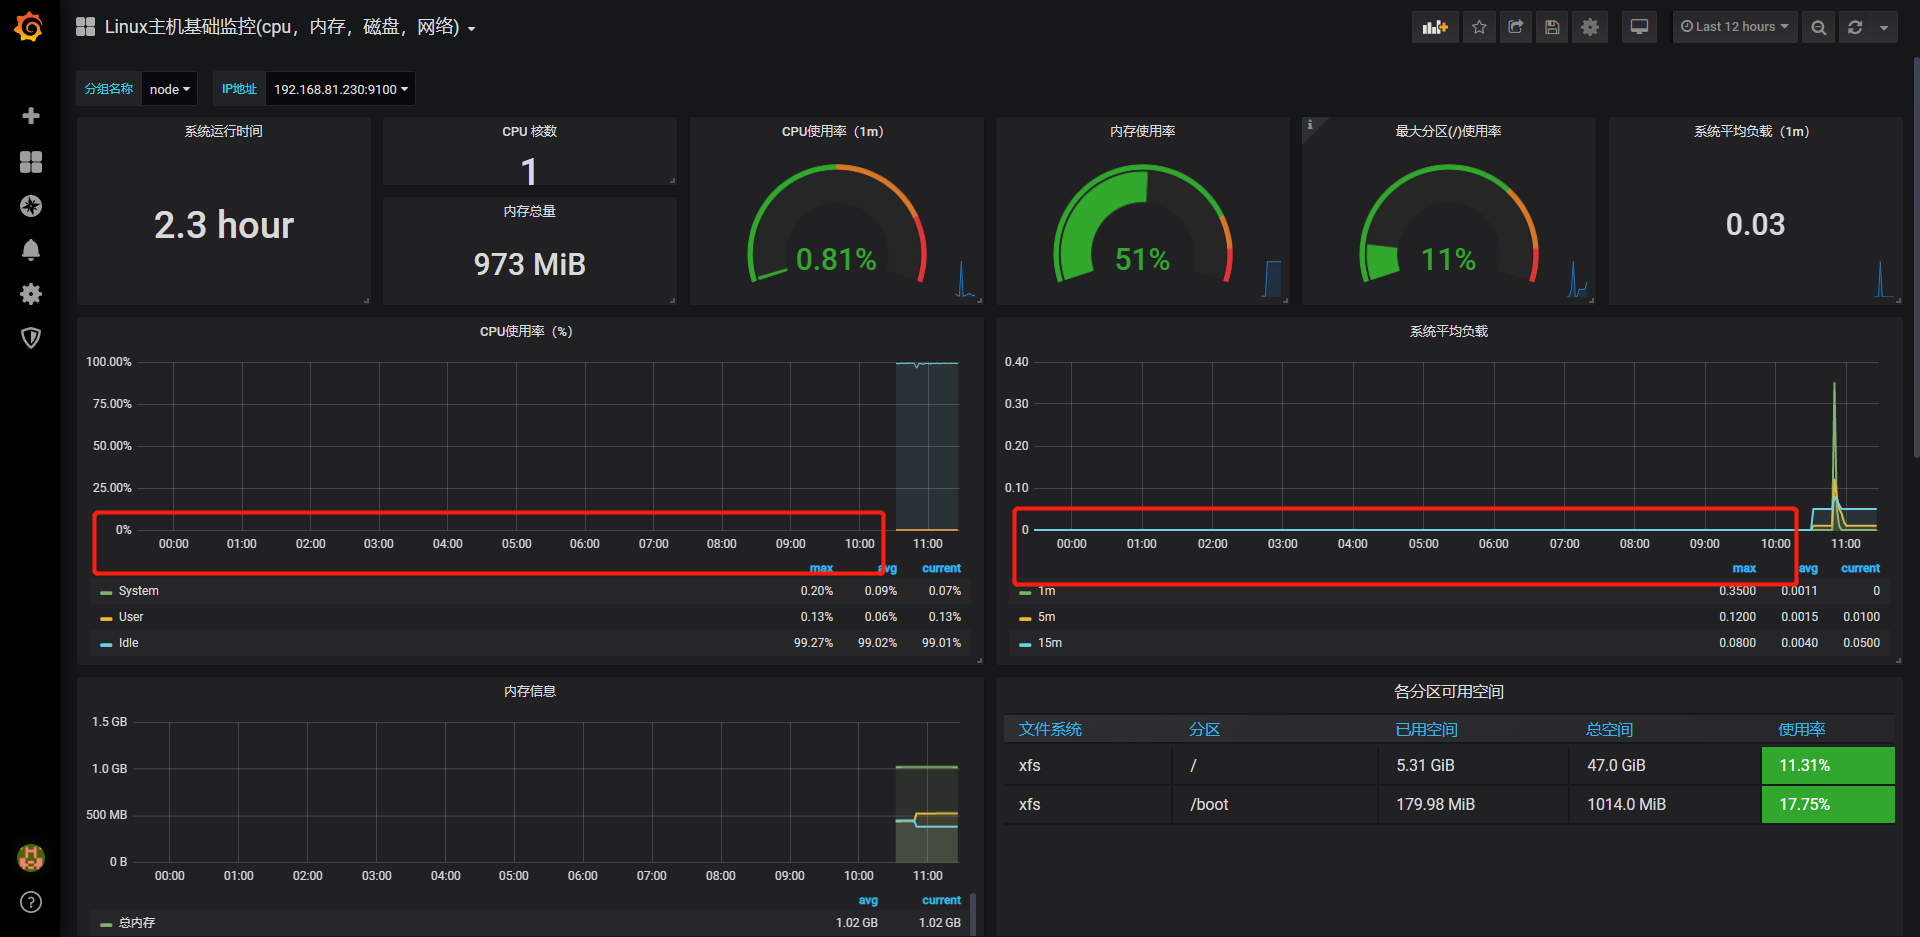
Task: Open the 192.168.81.230:9100 IP address dropdown
Action: (340, 88)
